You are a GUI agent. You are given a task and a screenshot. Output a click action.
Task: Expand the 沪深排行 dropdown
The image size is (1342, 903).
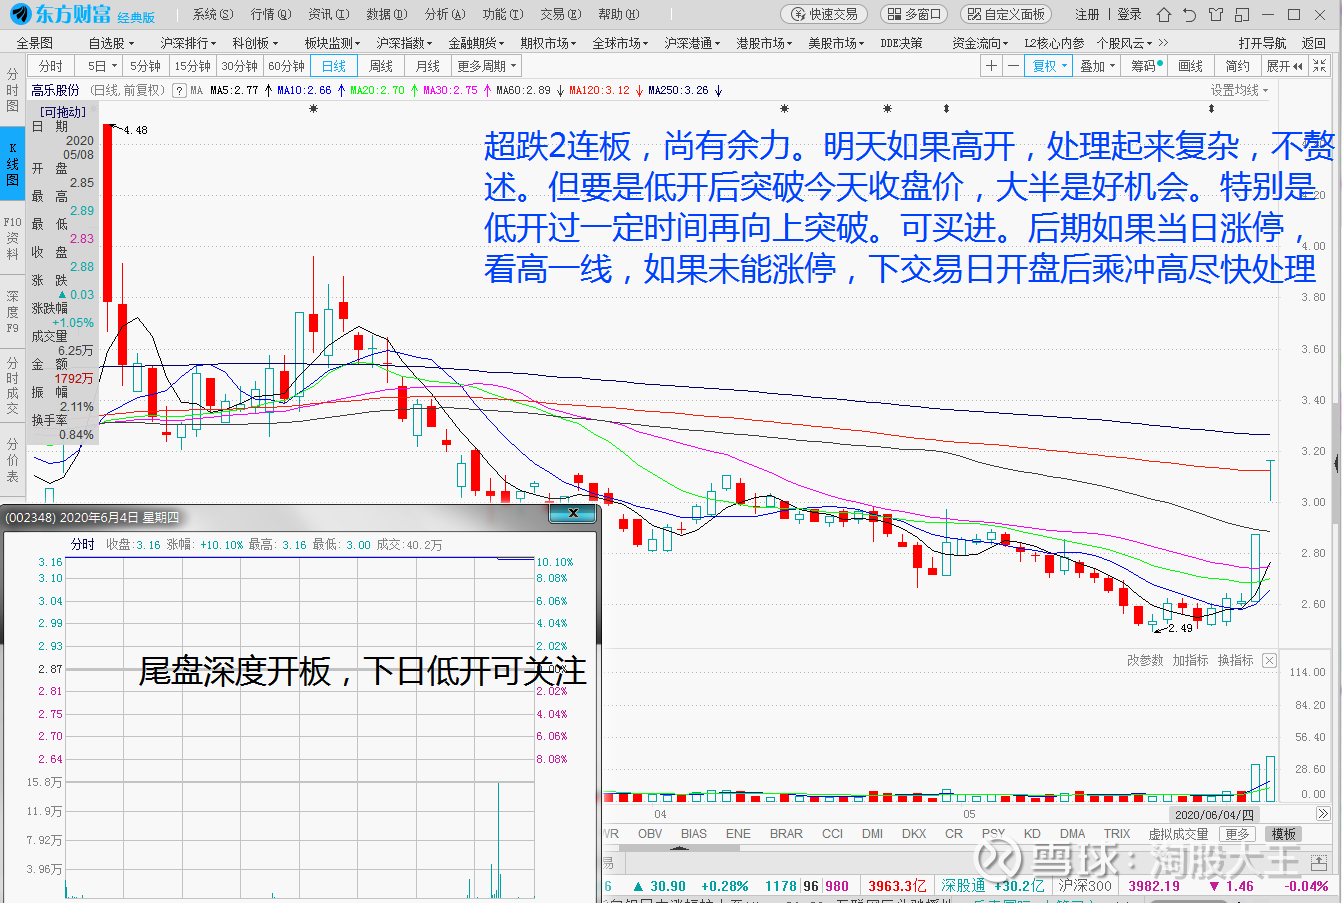(188, 43)
